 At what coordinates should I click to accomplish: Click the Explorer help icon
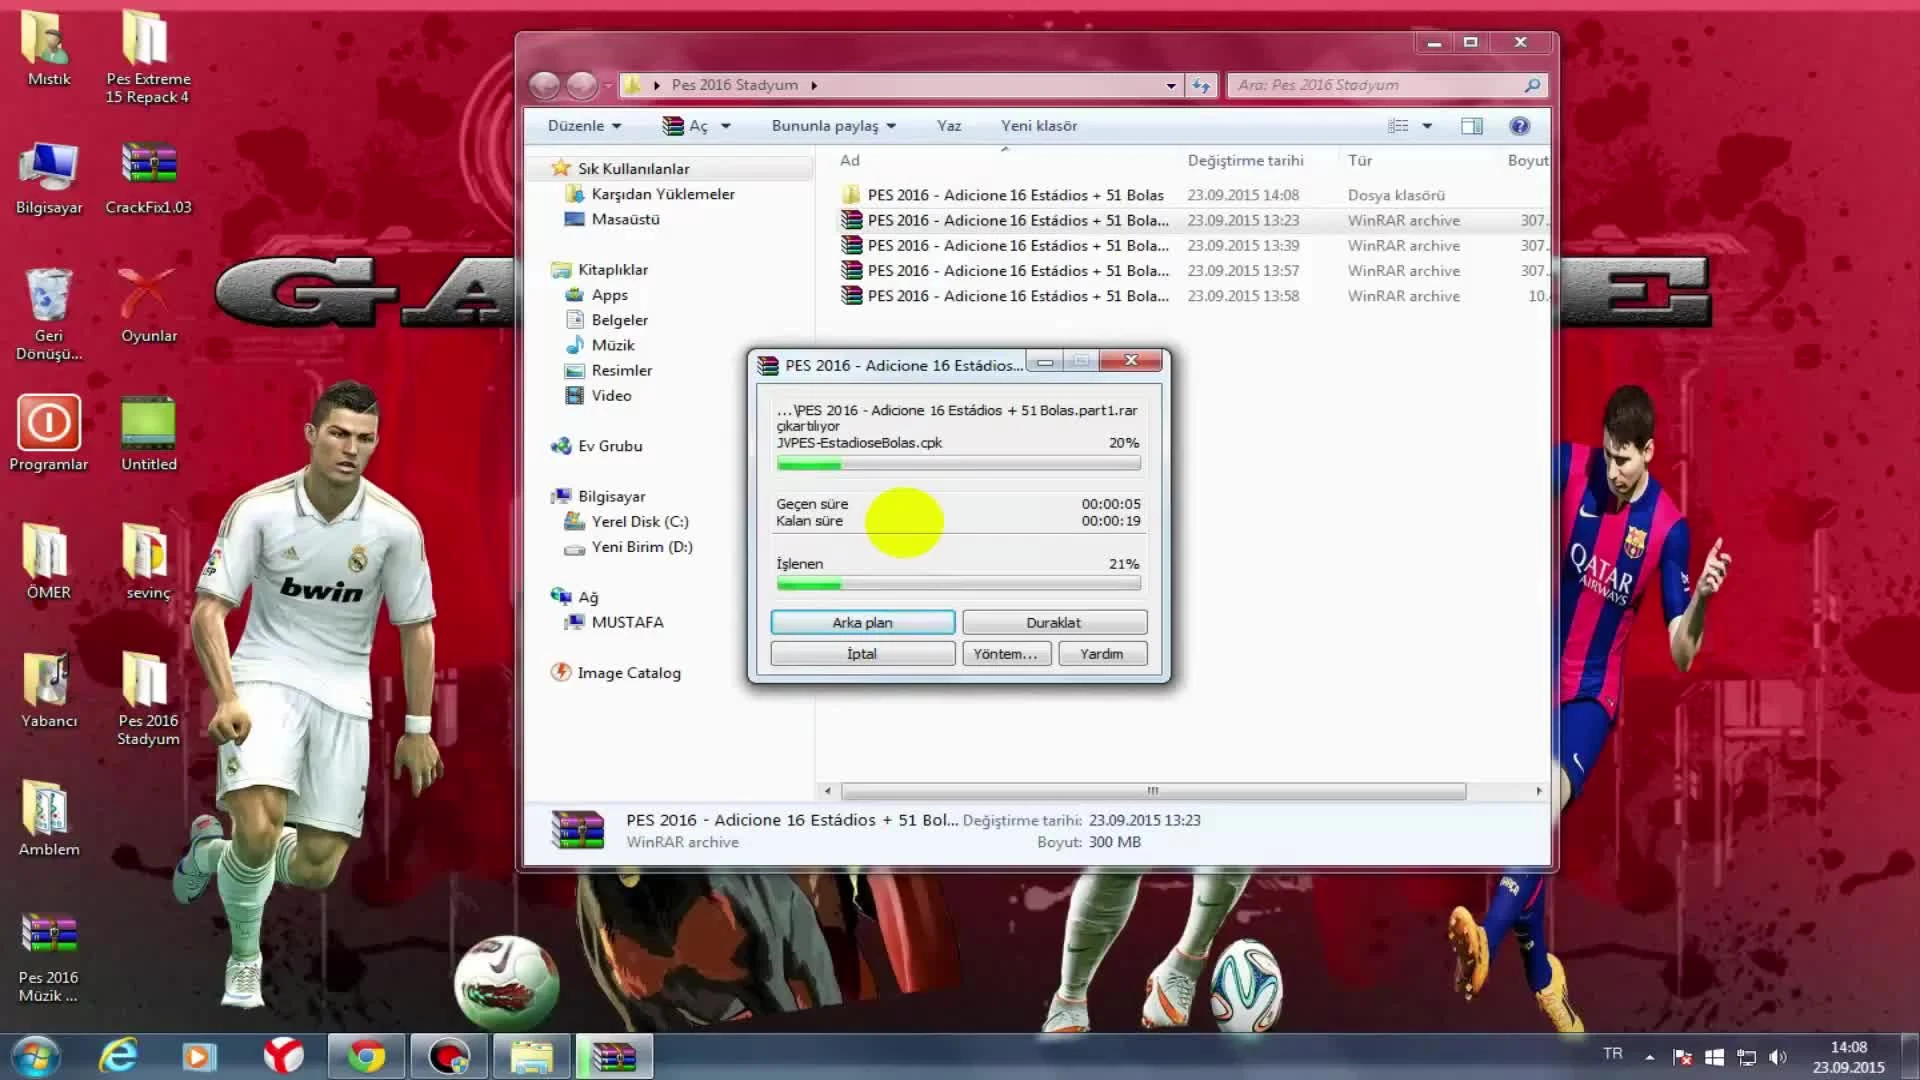coord(1519,126)
